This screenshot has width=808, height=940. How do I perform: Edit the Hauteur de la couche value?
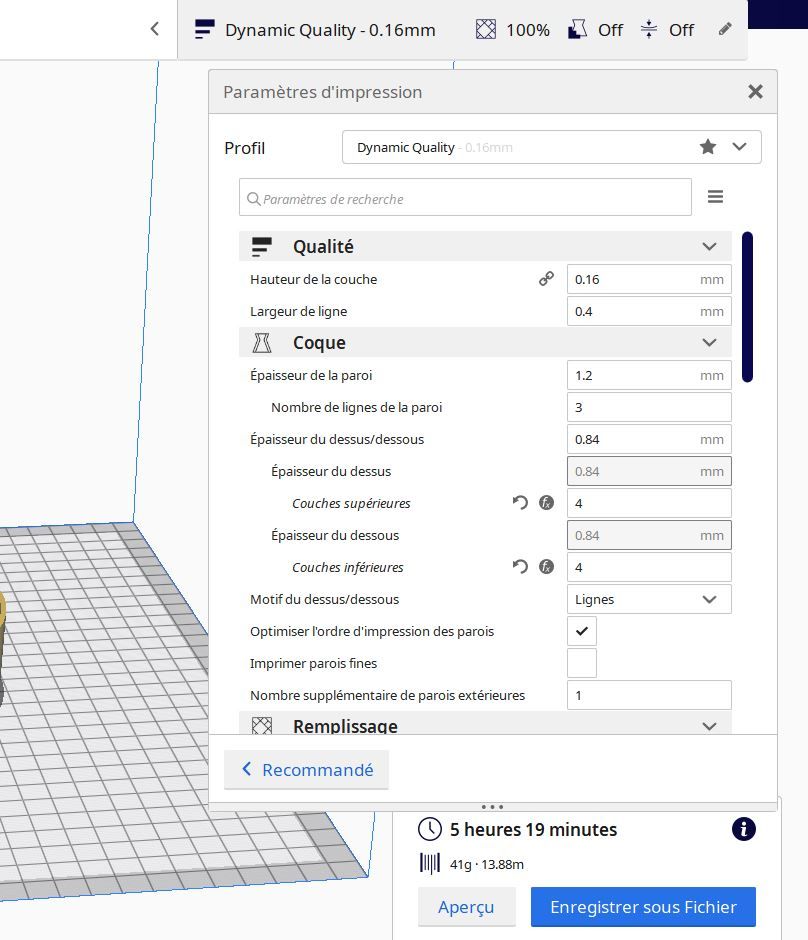[x=649, y=279]
